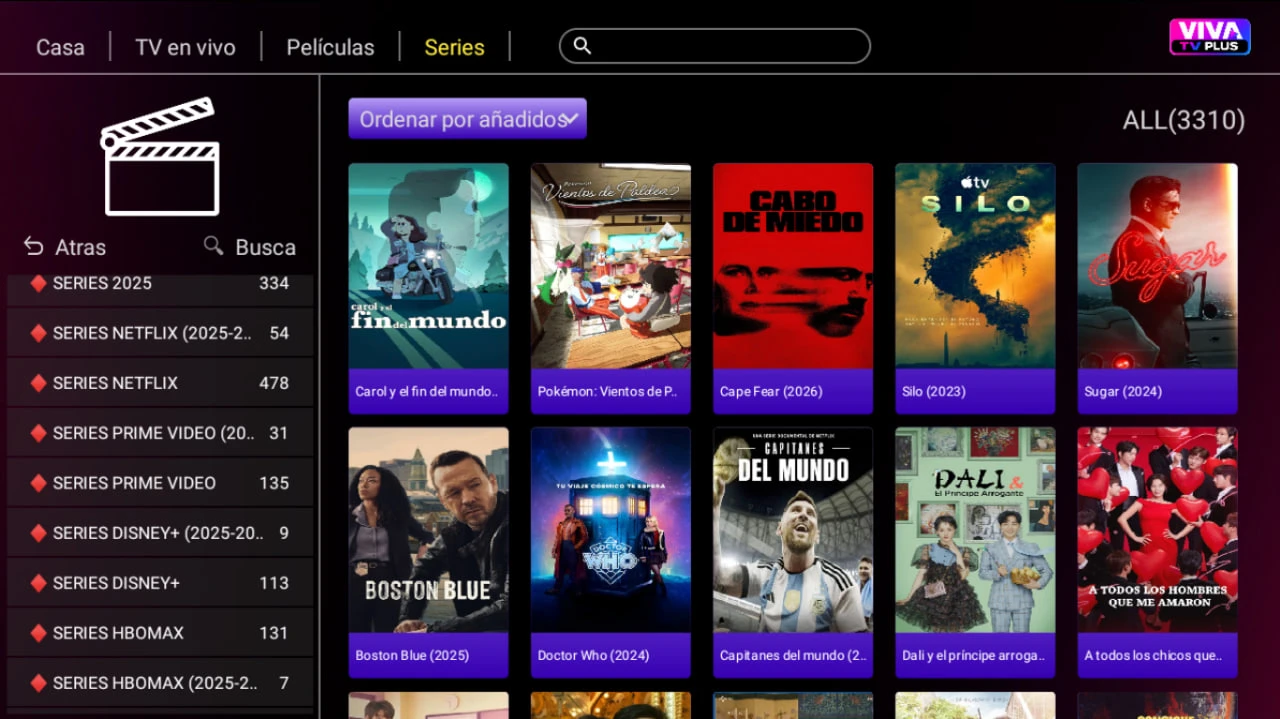Viewport: 1280px width, 719px height.
Task: Open the Doctor Who poster
Action: [611, 530]
